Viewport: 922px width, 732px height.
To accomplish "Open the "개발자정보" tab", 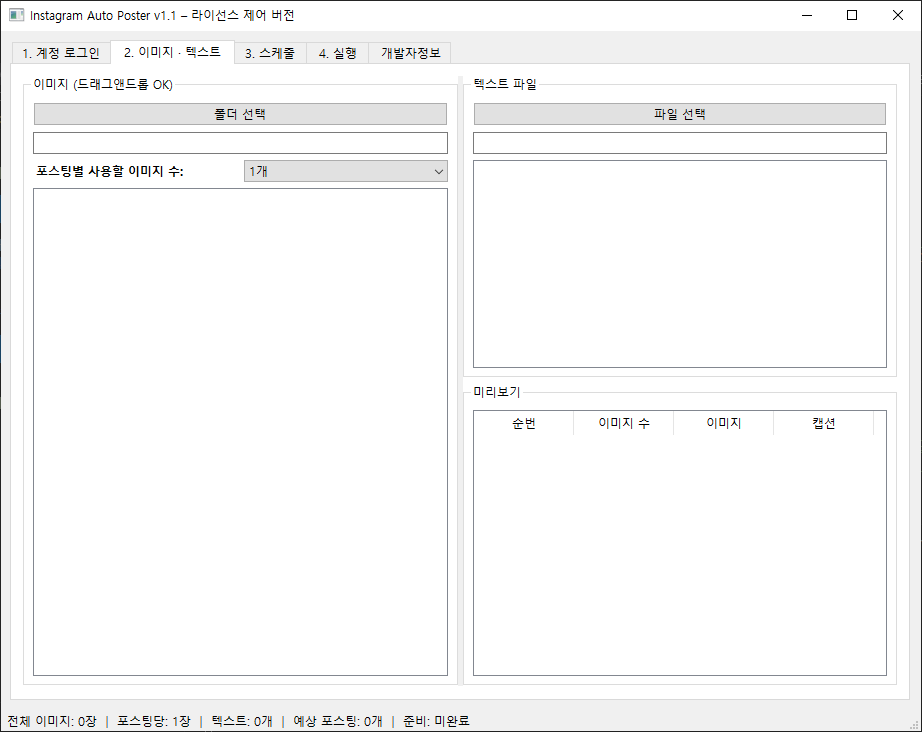I will tap(408, 53).
